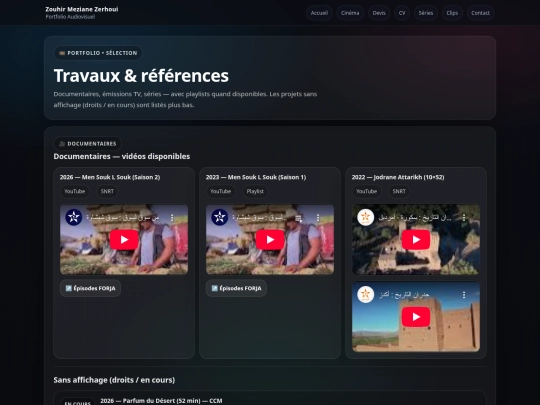Click Zouhir Meziane Zerhoui site title
Screen dimensions: 540x405
point(82,9)
